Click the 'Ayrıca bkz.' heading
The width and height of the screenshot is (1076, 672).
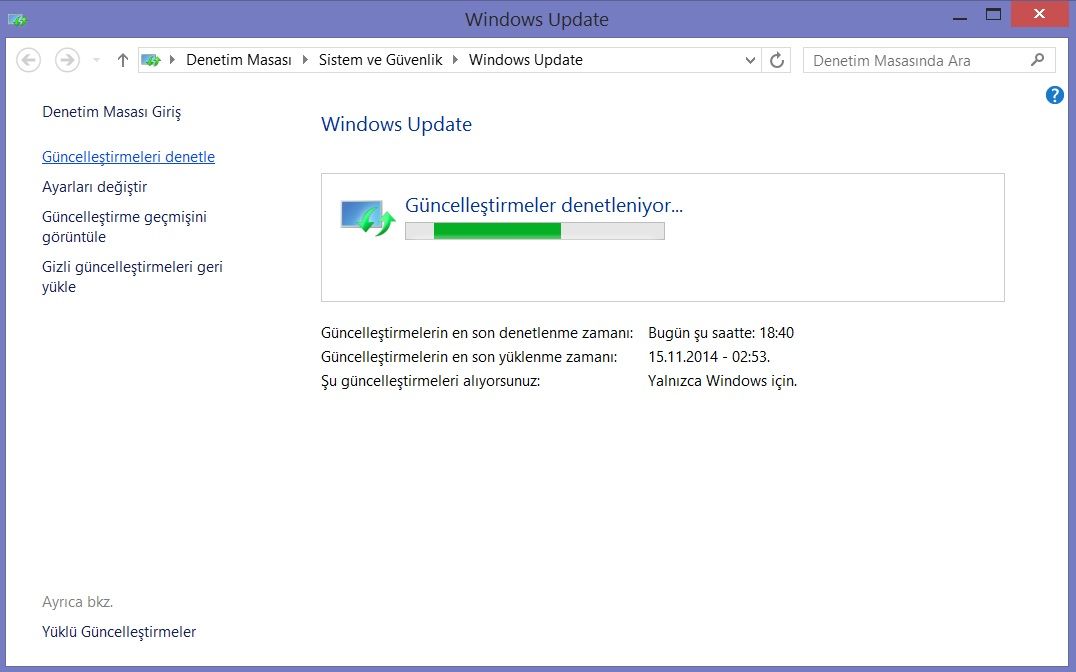[x=78, y=602]
